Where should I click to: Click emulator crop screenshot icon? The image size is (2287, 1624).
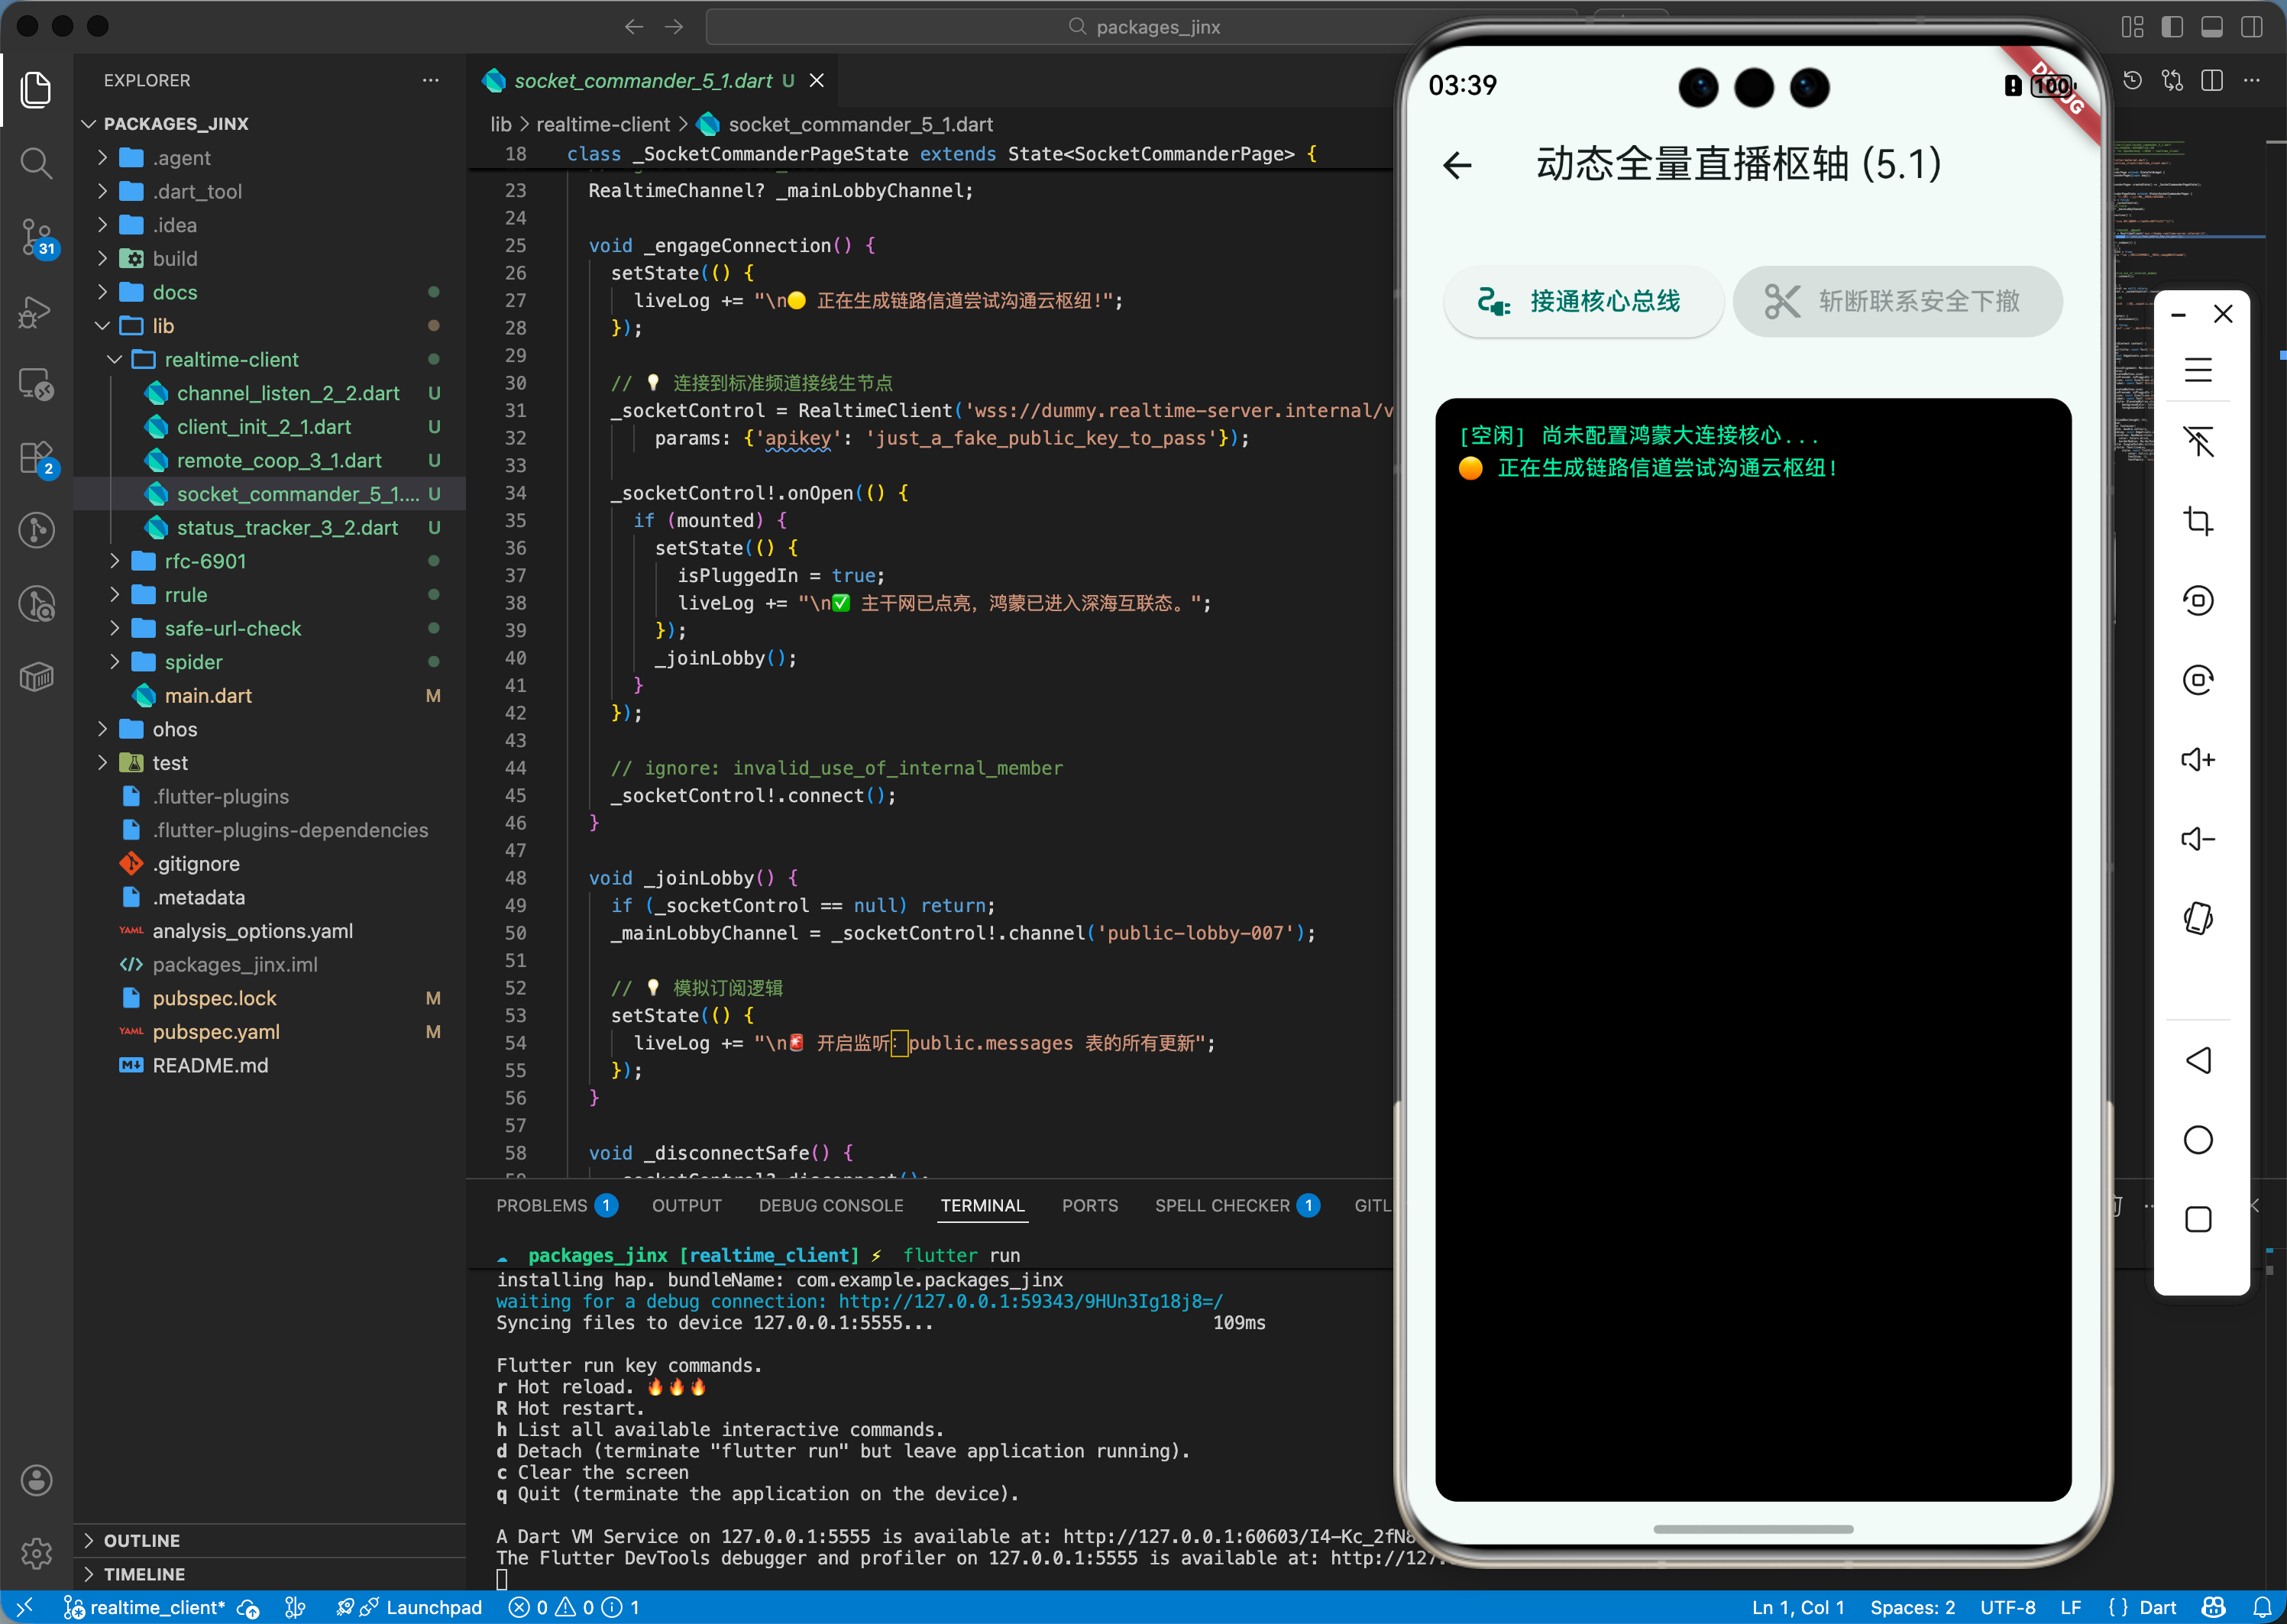coord(2197,521)
